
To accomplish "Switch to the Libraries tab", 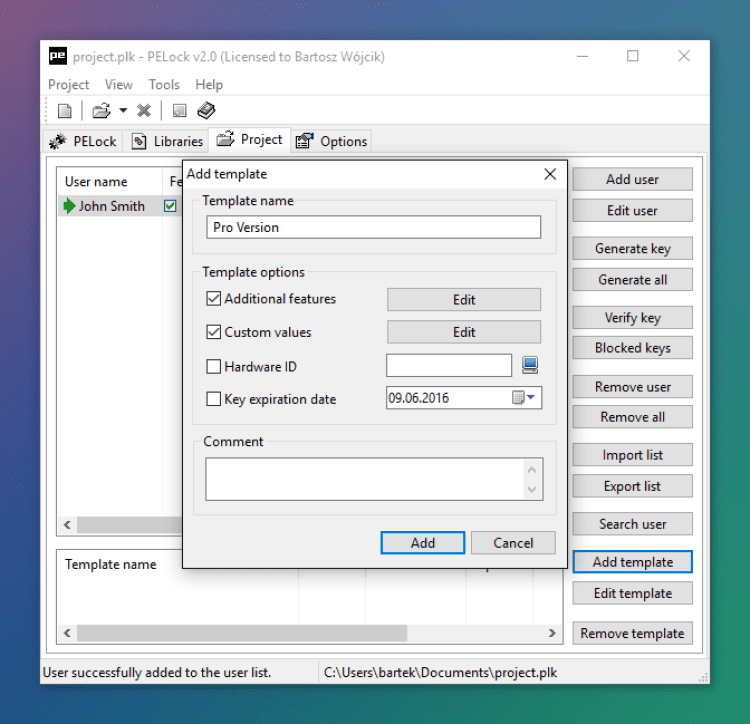I will pyautogui.click(x=167, y=142).
